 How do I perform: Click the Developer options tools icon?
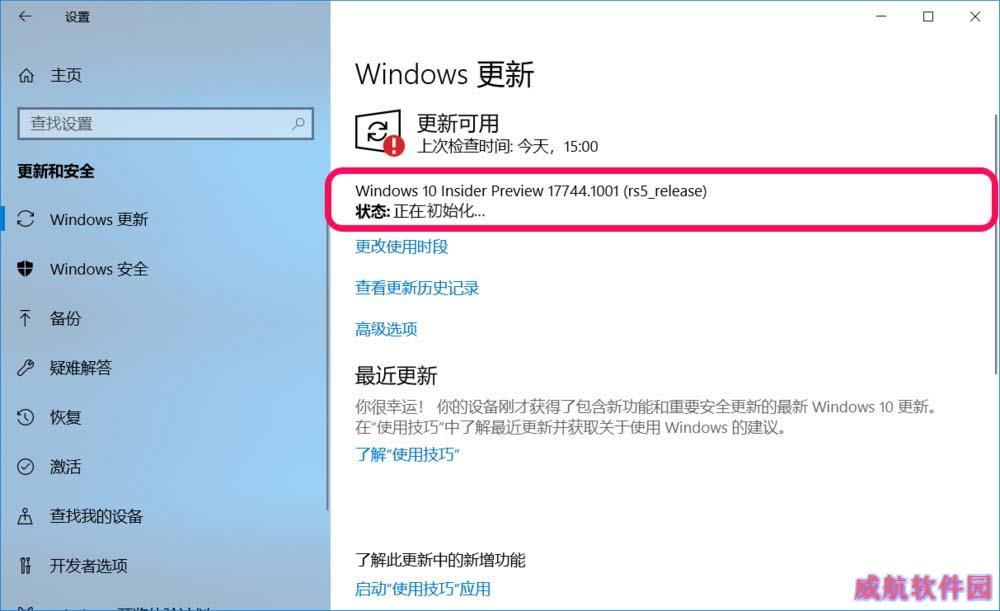[x=25, y=565]
